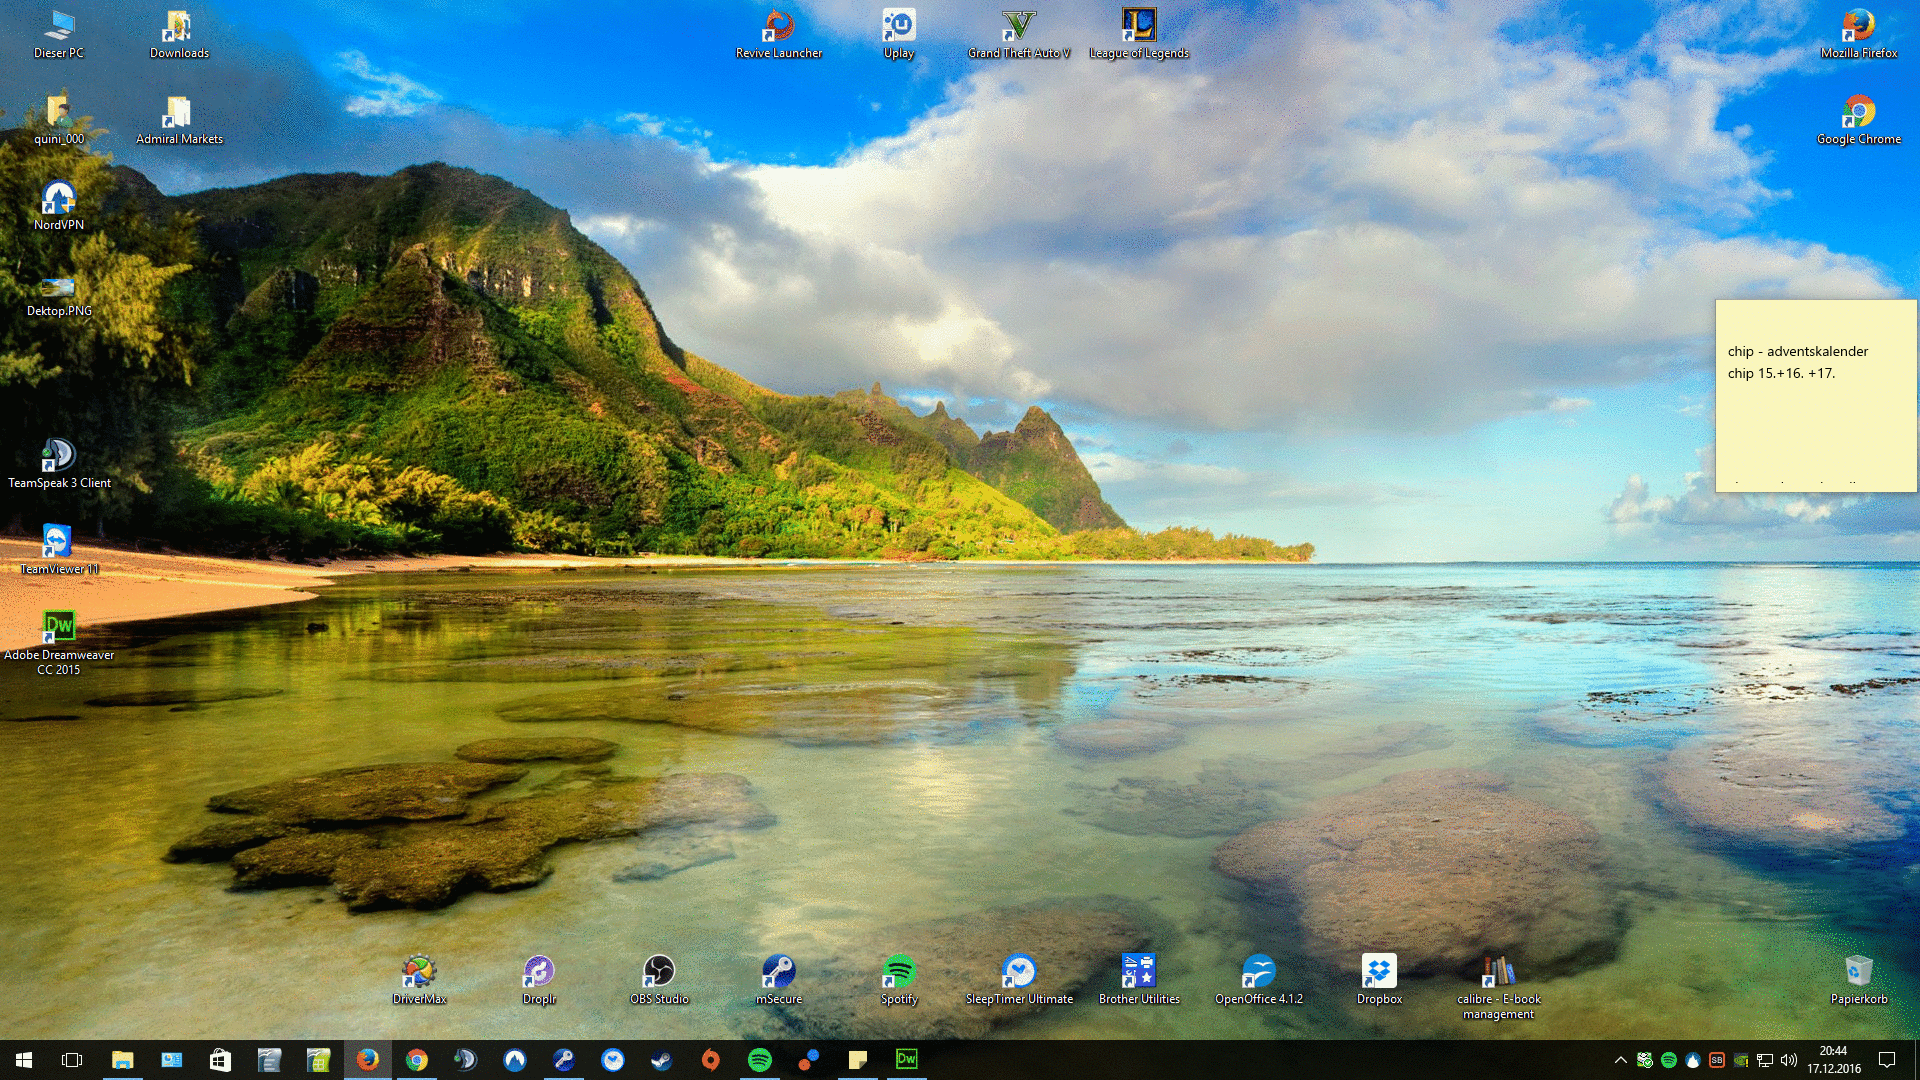The width and height of the screenshot is (1920, 1080).
Task: Open the Droplr desktop shortcut
Action: coord(539,980)
